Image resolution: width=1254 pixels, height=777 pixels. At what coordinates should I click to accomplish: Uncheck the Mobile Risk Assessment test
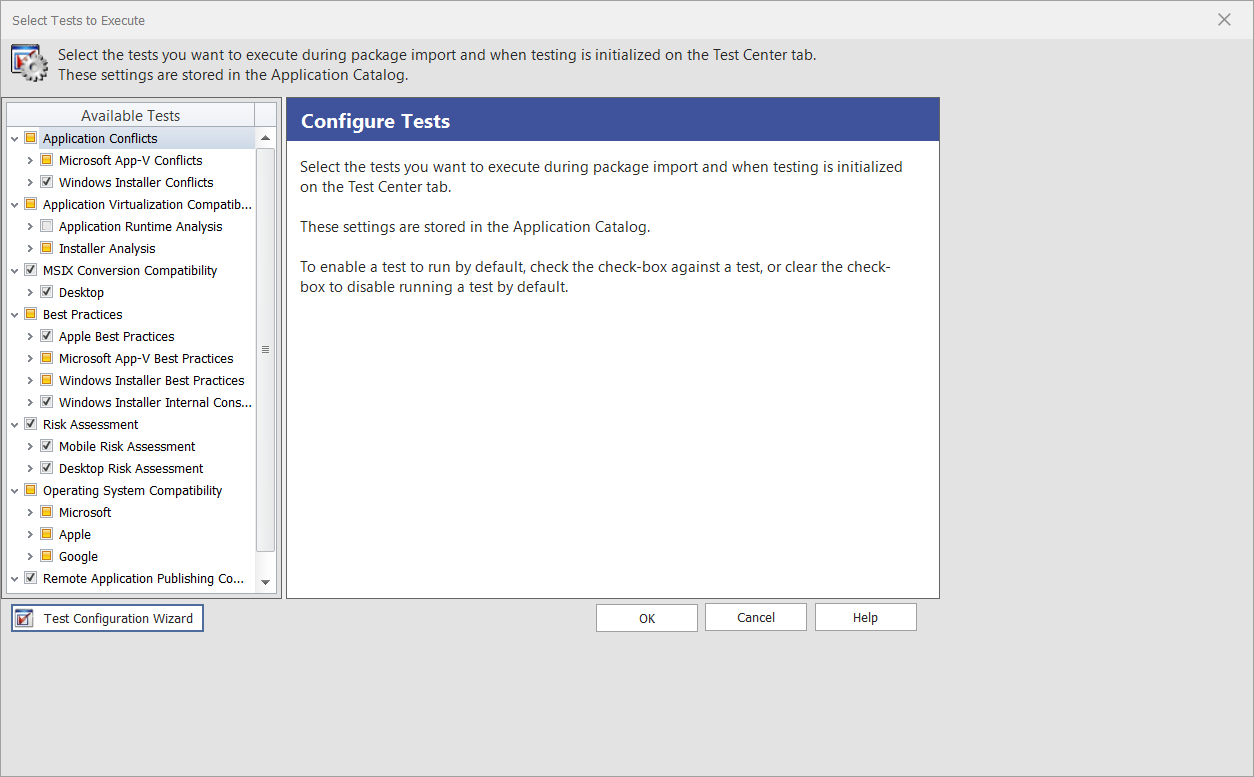(47, 446)
